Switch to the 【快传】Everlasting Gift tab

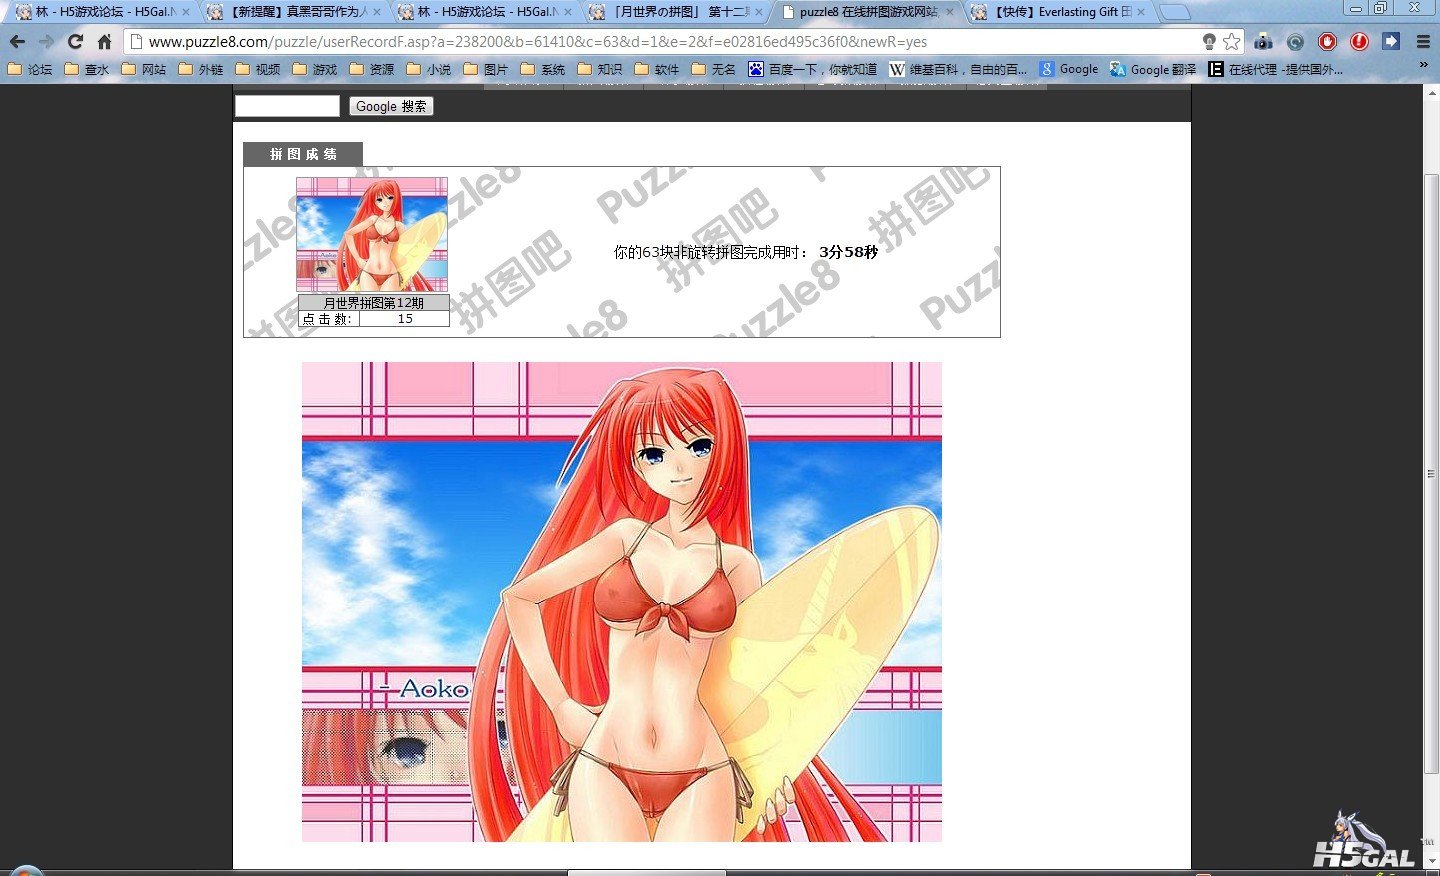[x=1058, y=12]
